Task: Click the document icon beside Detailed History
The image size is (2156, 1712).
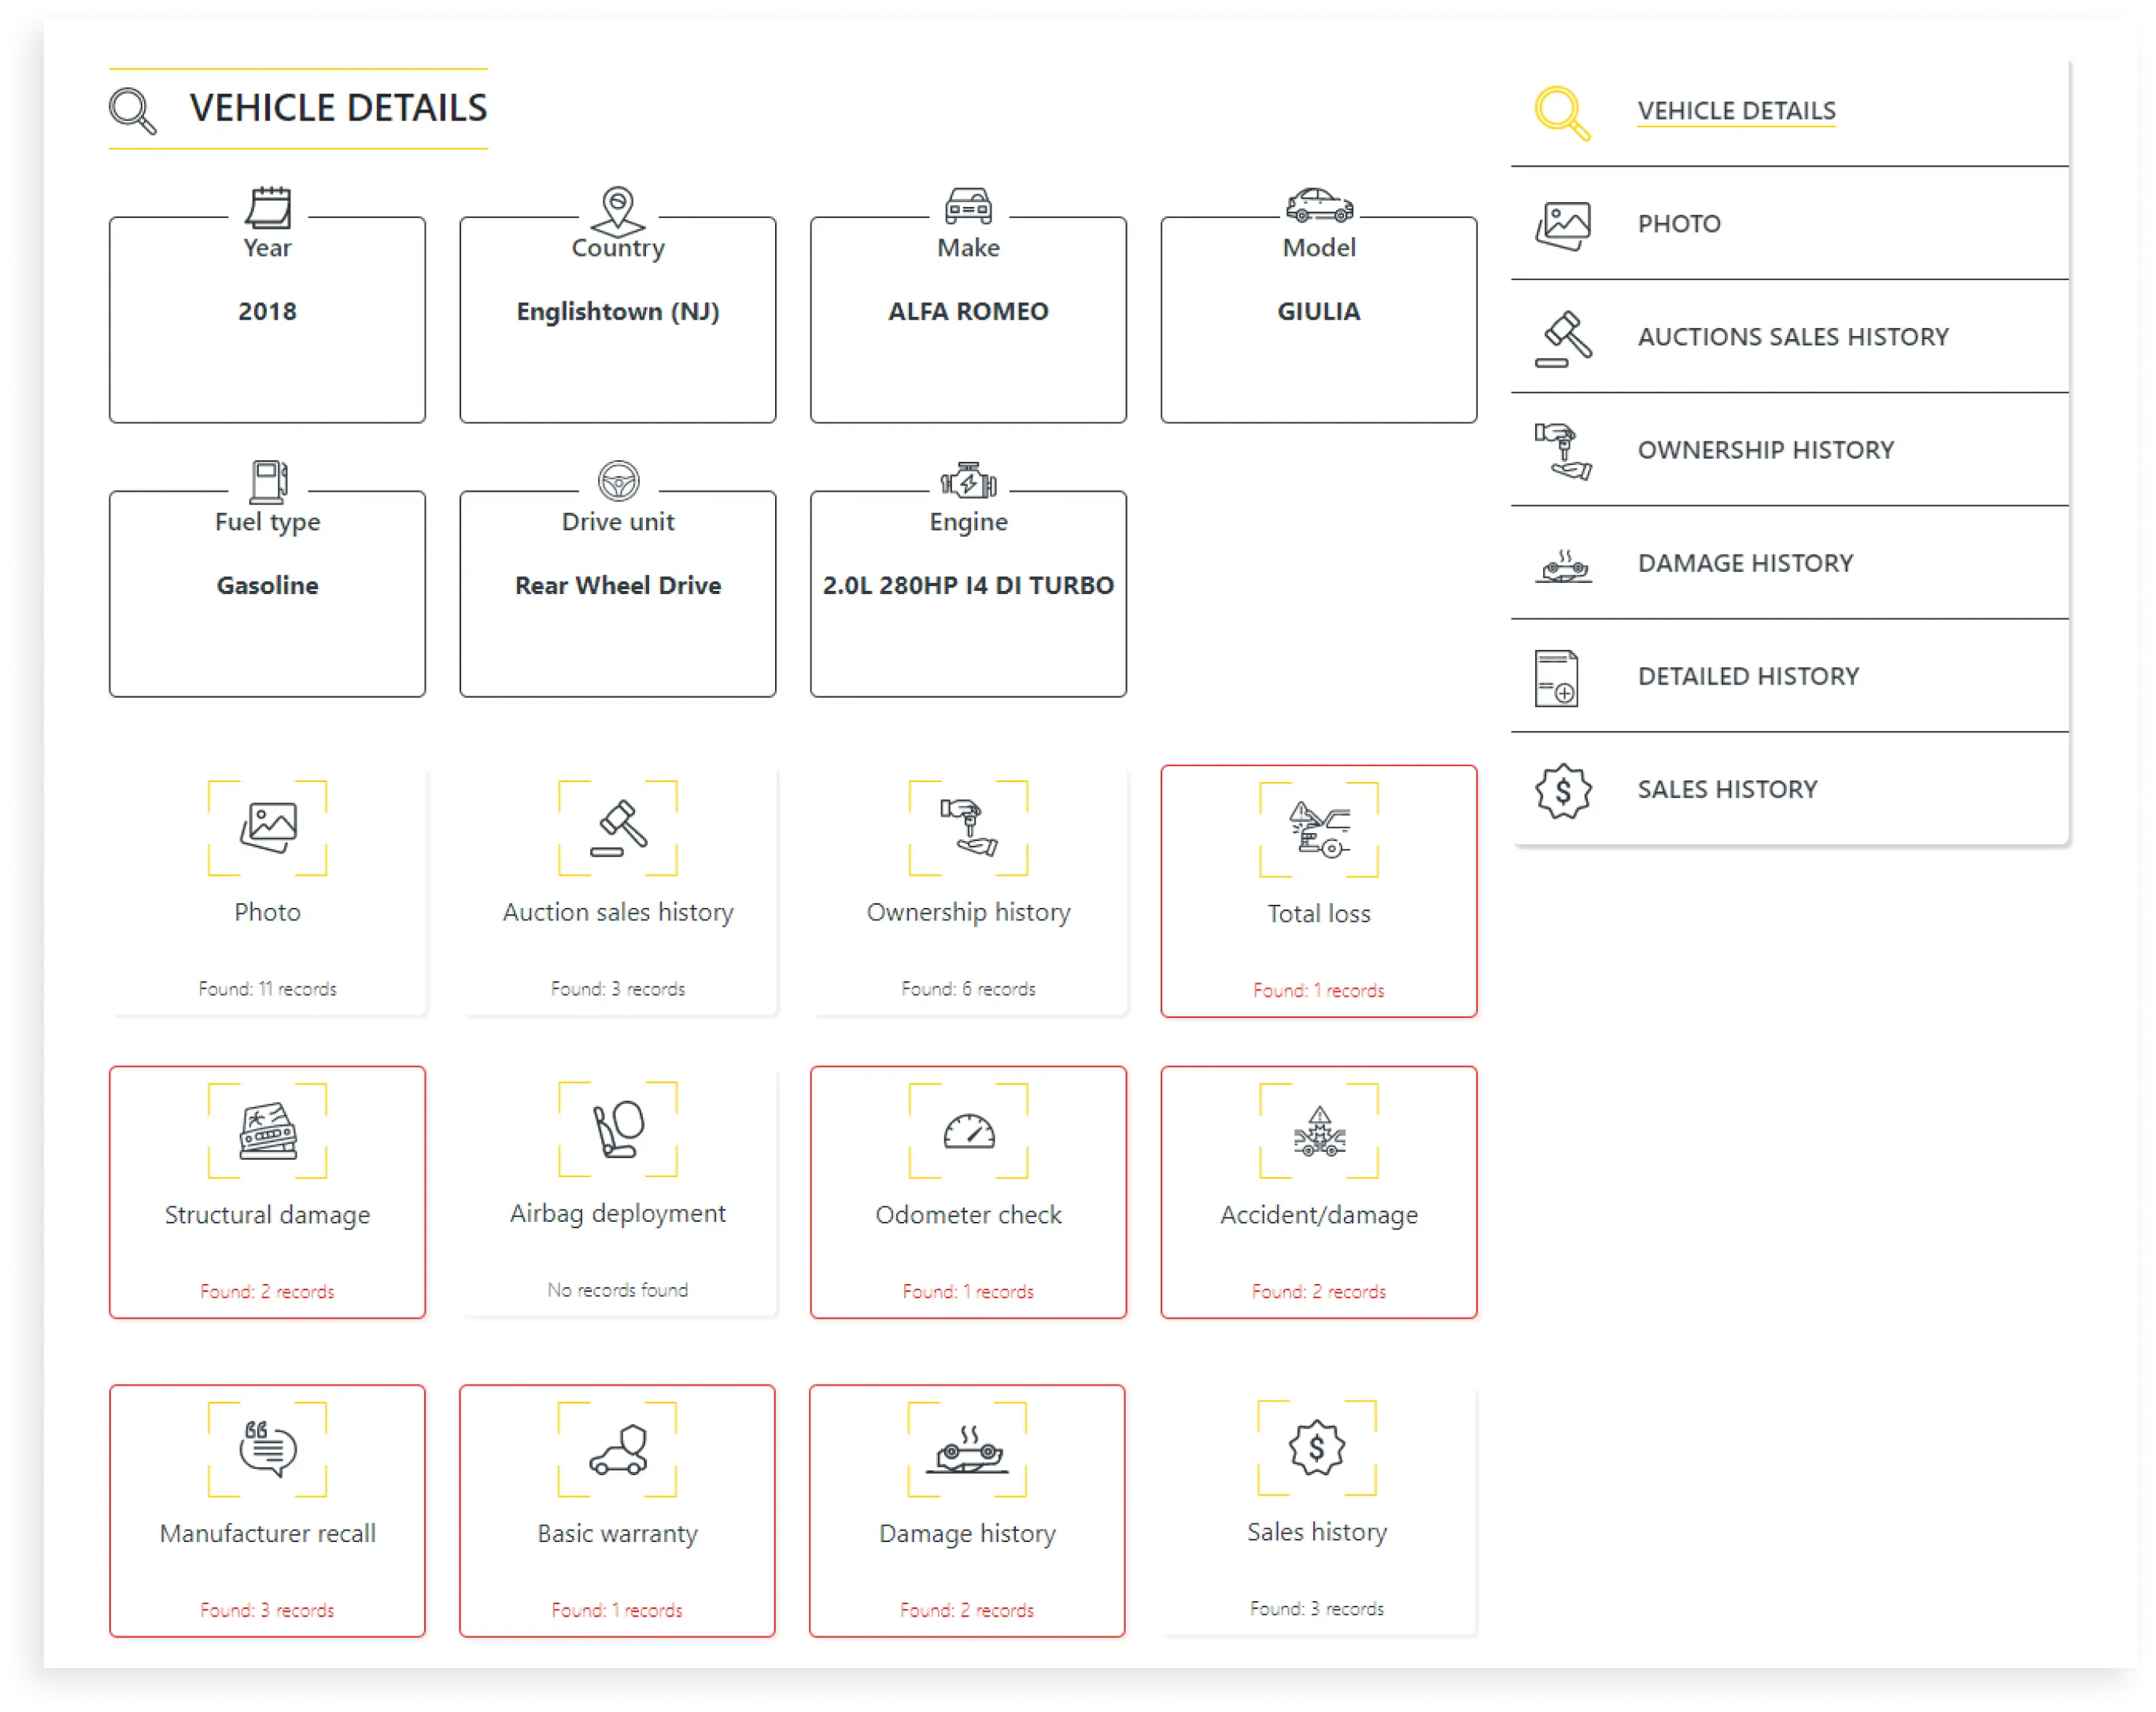Action: point(1556,678)
